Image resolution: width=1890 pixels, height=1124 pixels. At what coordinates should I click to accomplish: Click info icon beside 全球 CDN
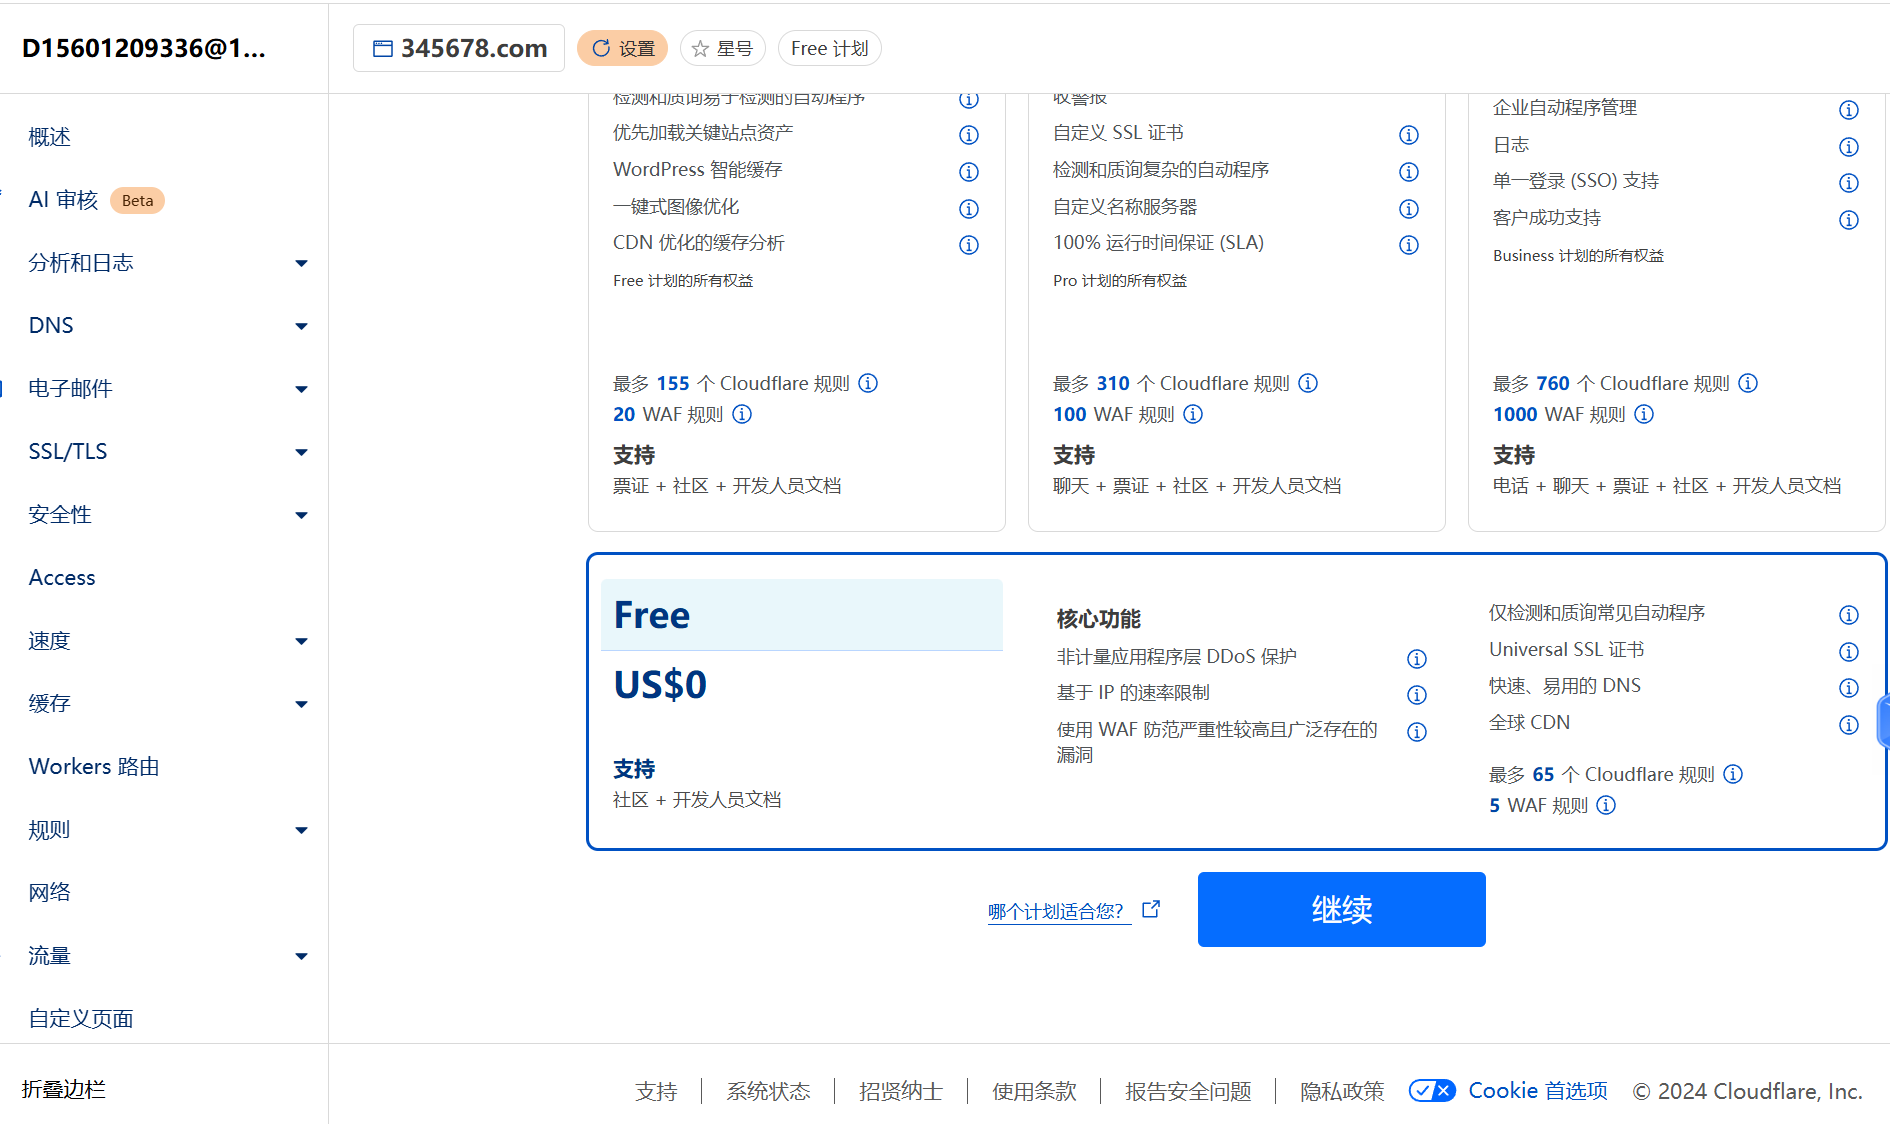click(x=1848, y=725)
